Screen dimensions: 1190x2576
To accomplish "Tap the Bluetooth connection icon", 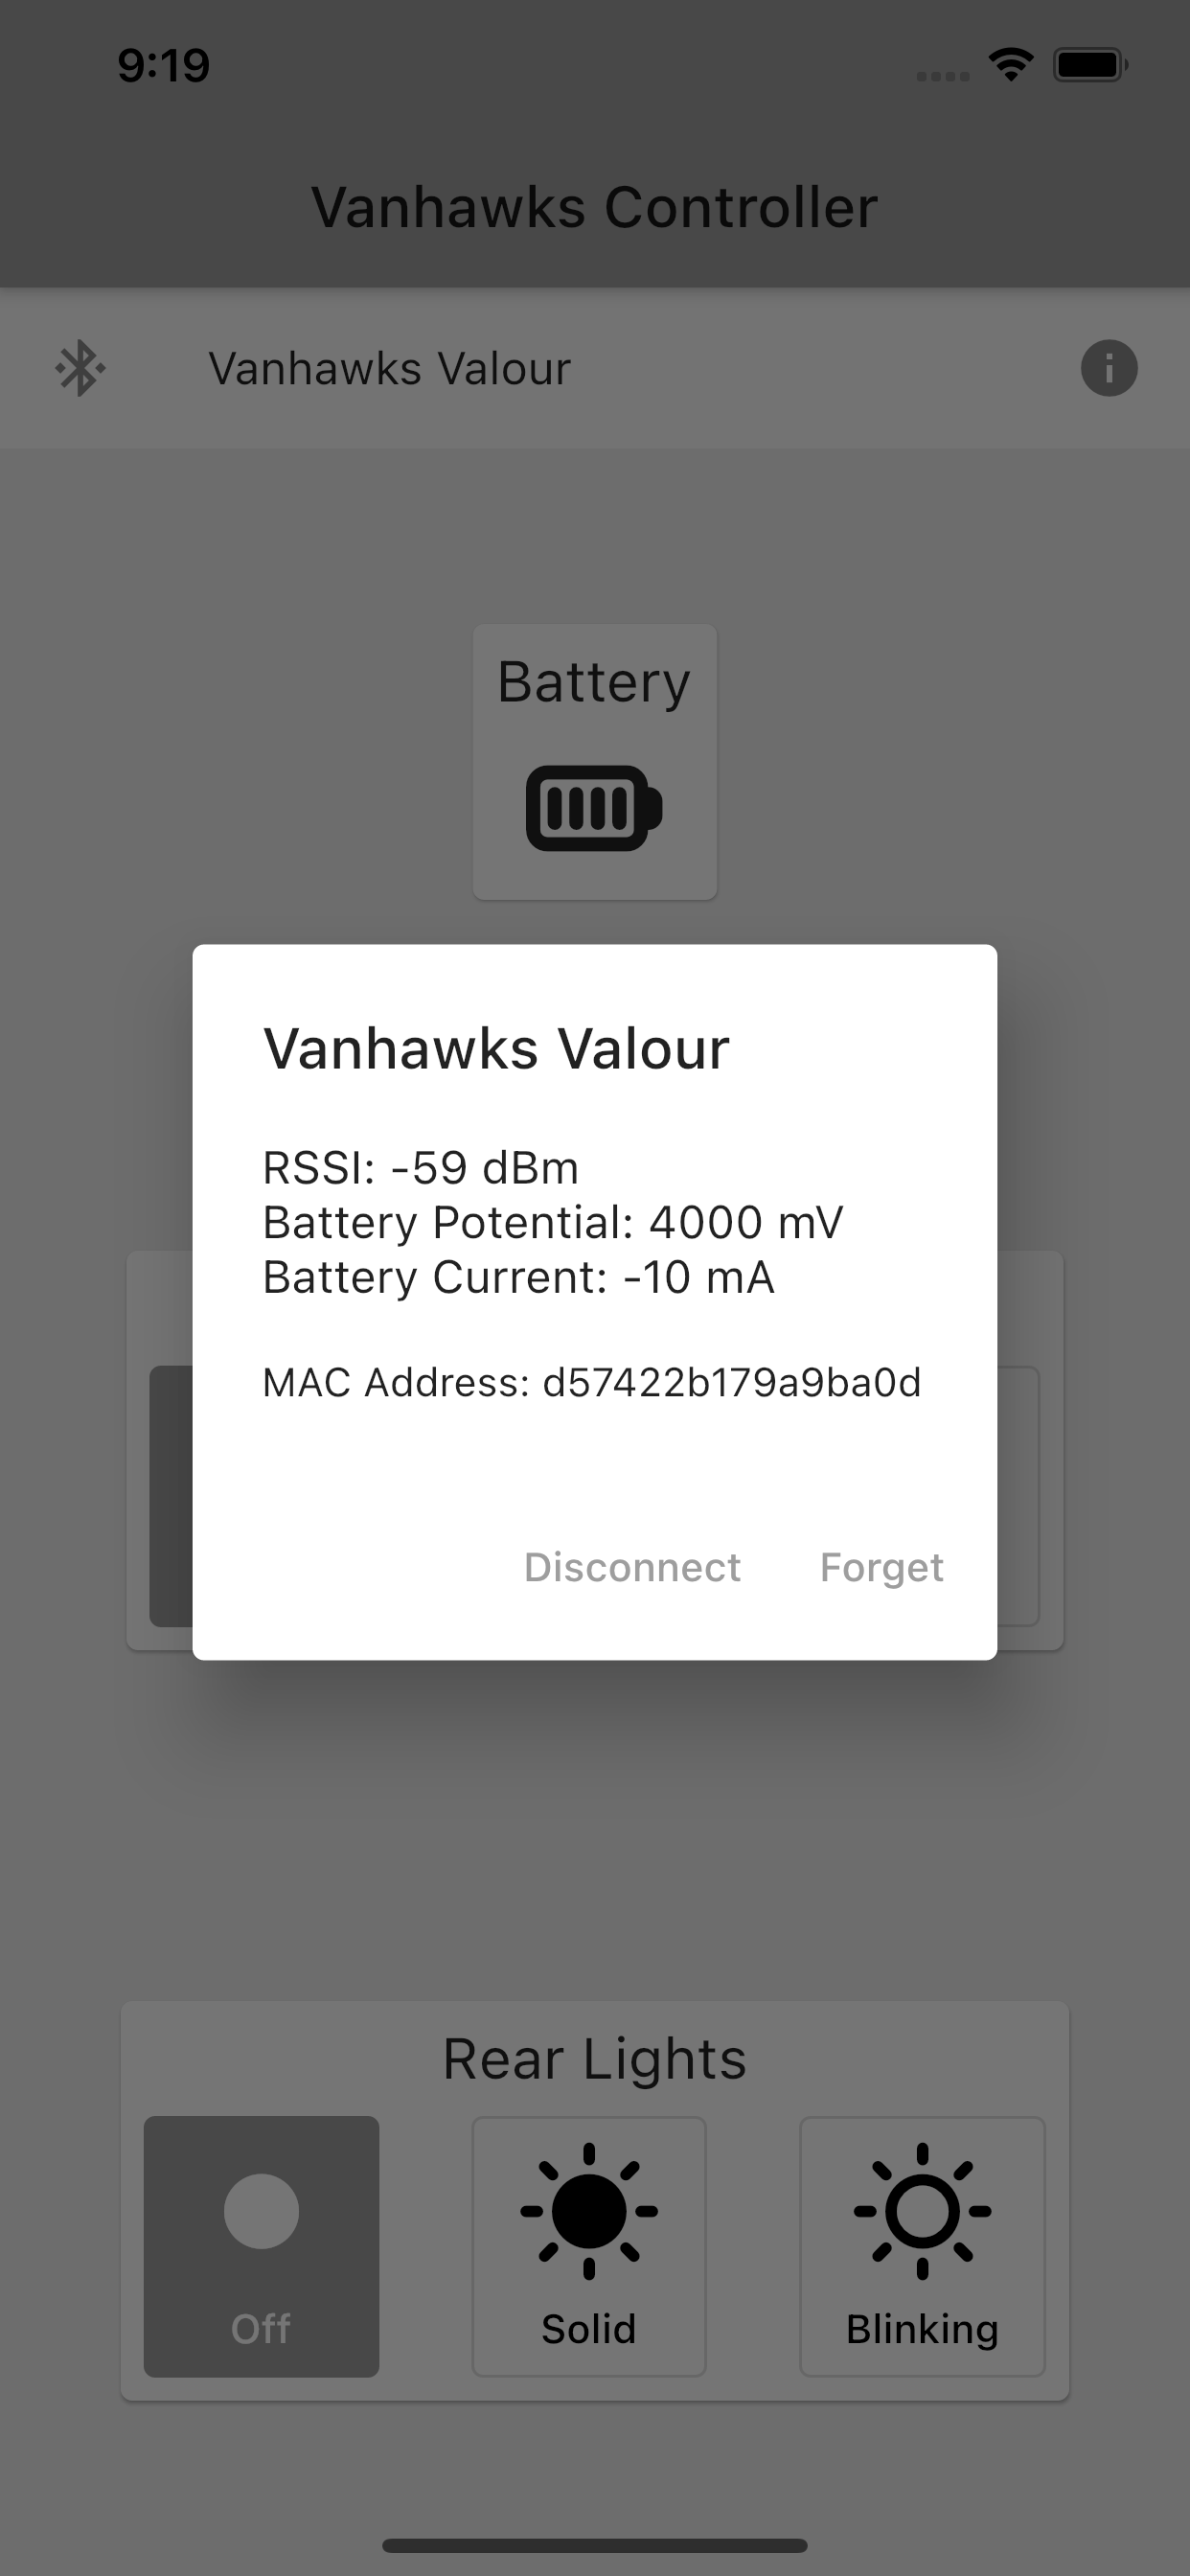I will [x=80, y=369].
